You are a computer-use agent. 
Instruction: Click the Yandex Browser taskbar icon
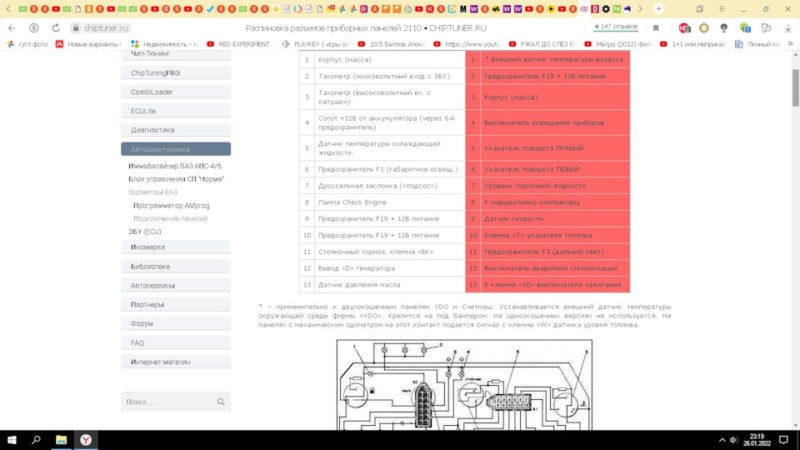[86, 440]
